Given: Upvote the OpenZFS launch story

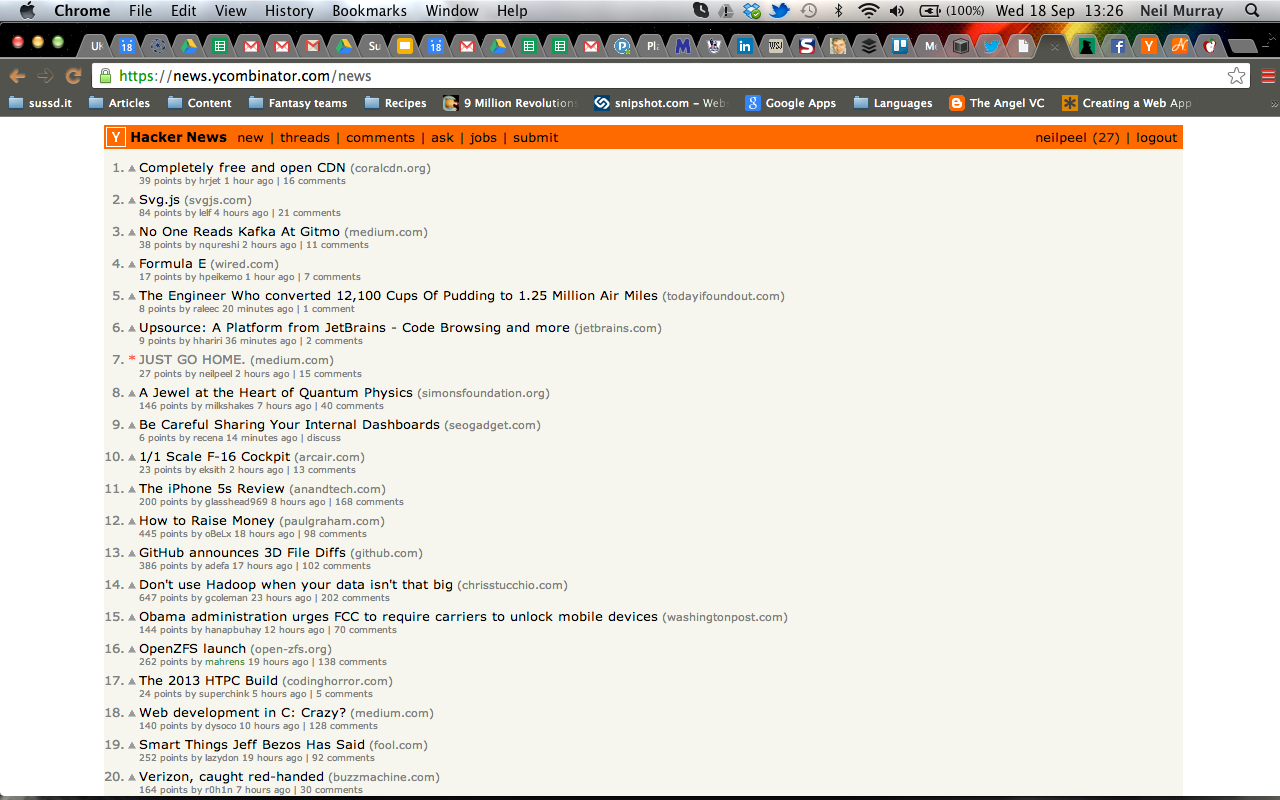Looking at the screenshot, I should pos(132,649).
